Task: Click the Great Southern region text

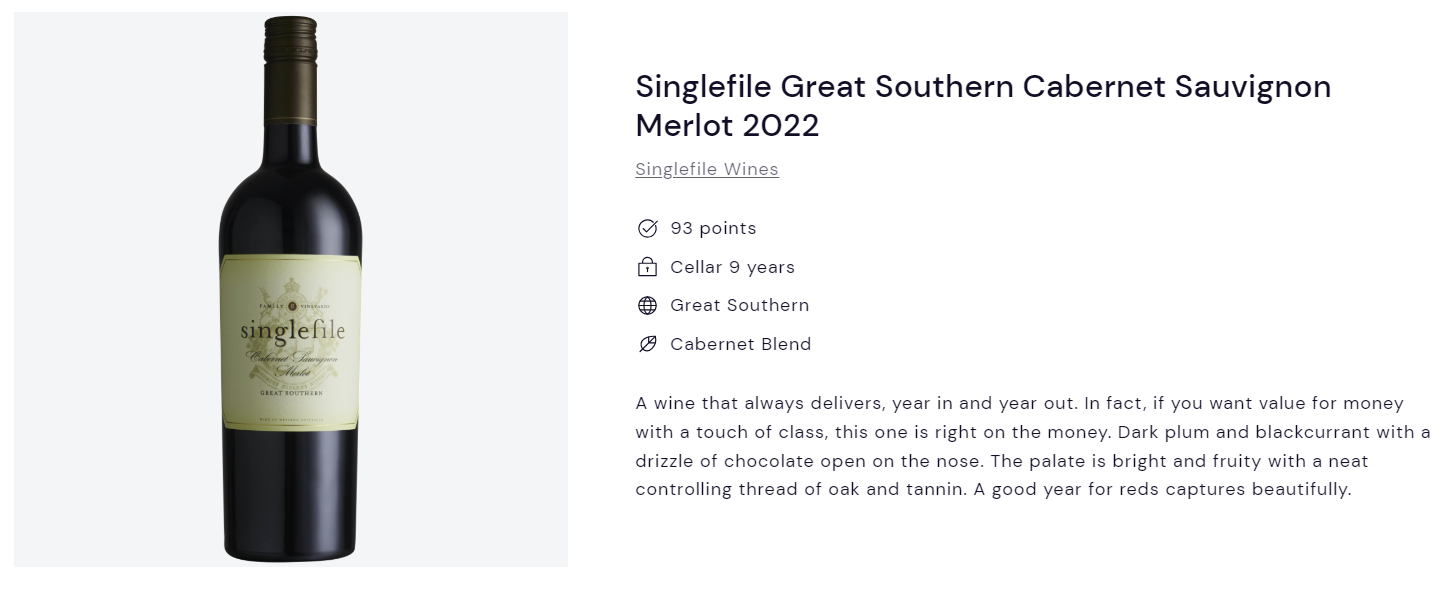Action: [x=739, y=305]
